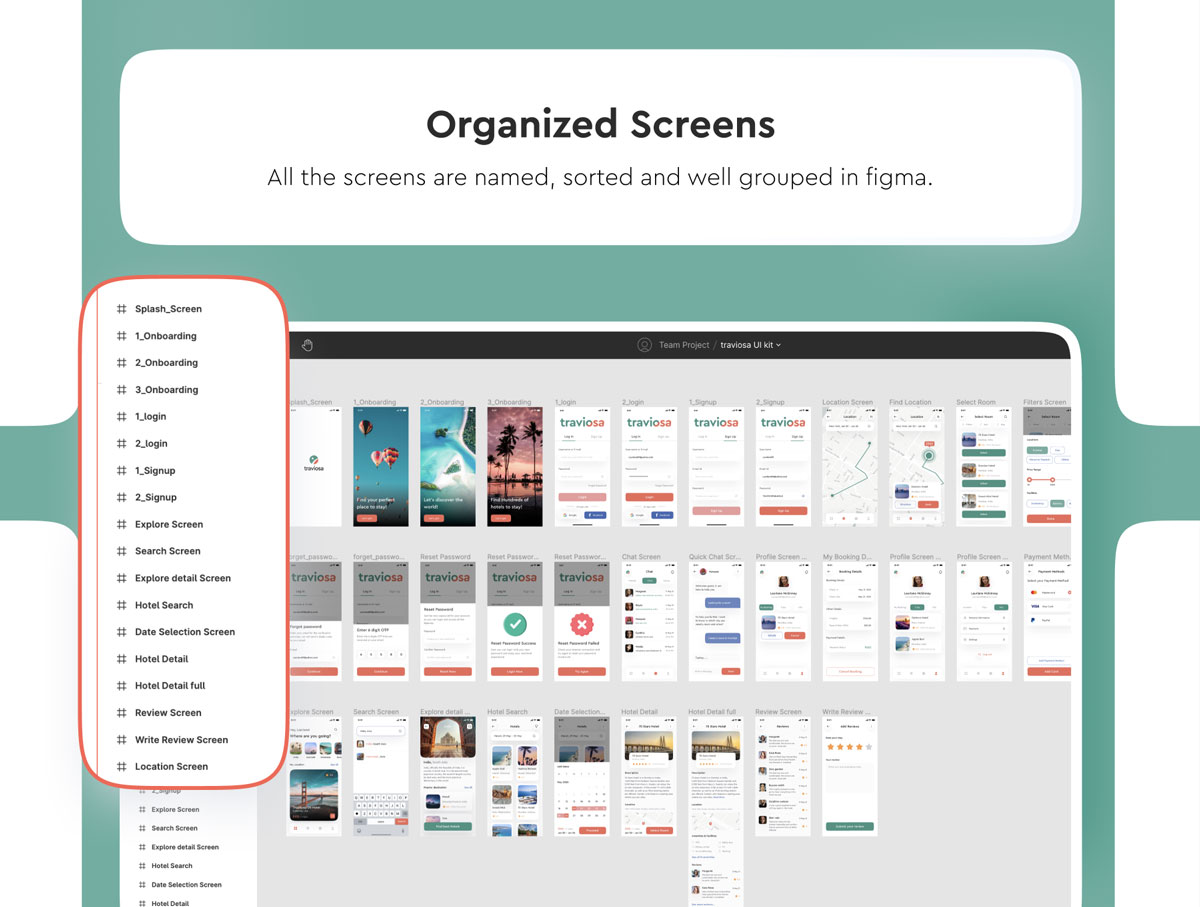Select the Review Screen frame on canvas
This screenshot has width=1200, height=907.
(x=783, y=777)
